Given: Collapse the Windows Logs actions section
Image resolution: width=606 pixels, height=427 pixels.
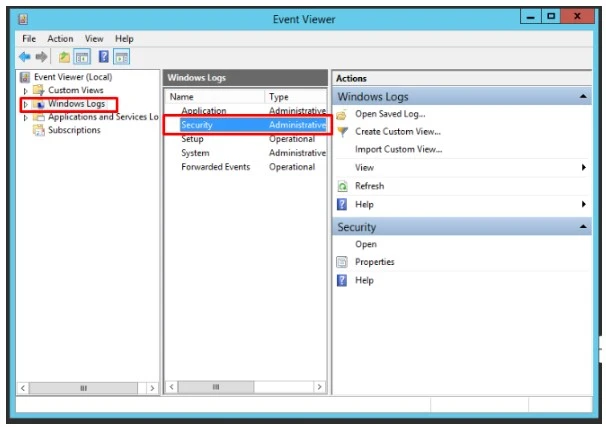Looking at the screenshot, I should click(582, 96).
